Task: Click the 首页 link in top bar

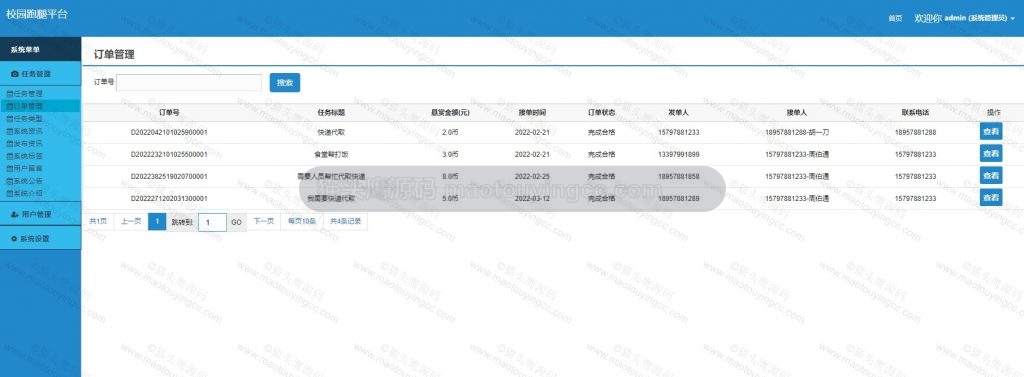Action: tap(895, 18)
